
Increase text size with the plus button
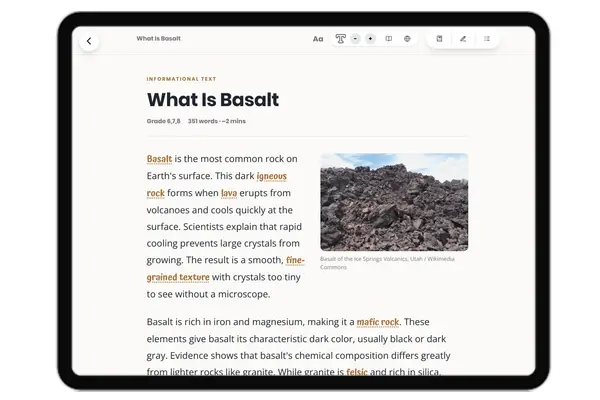(x=370, y=39)
